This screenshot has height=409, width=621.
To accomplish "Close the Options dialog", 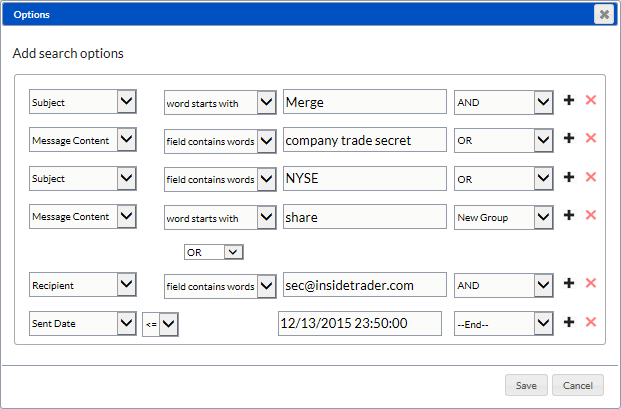I will [x=603, y=14].
